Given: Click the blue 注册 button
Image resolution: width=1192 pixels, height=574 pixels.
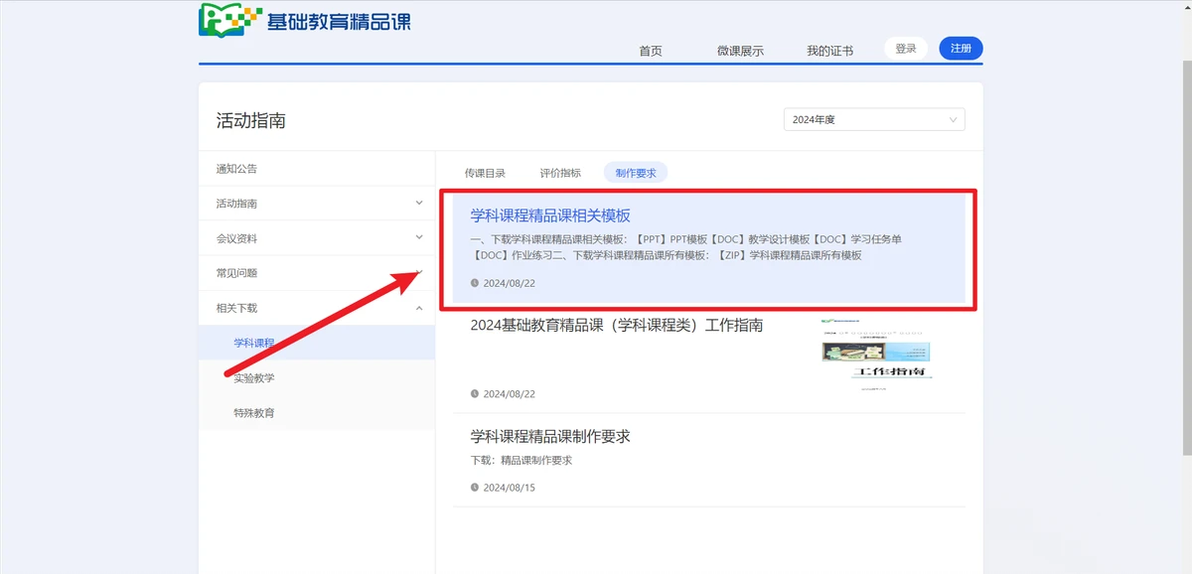Looking at the screenshot, I should click(x=961, y=49).
